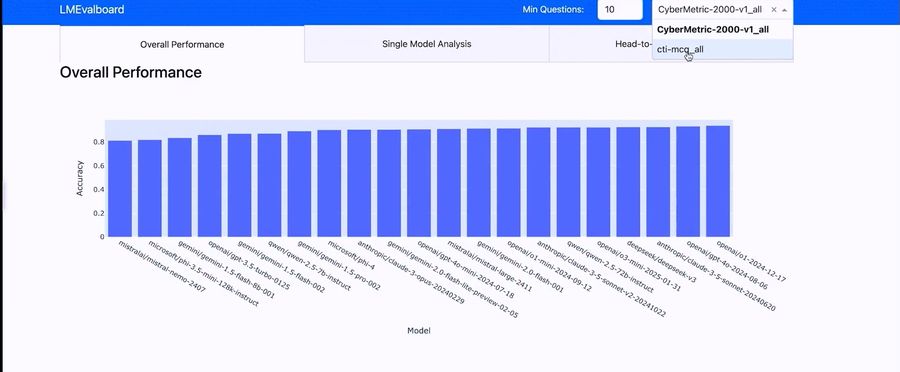Click the LMEvalboard title link
The image size is (900, 372).
click(92, 10)
